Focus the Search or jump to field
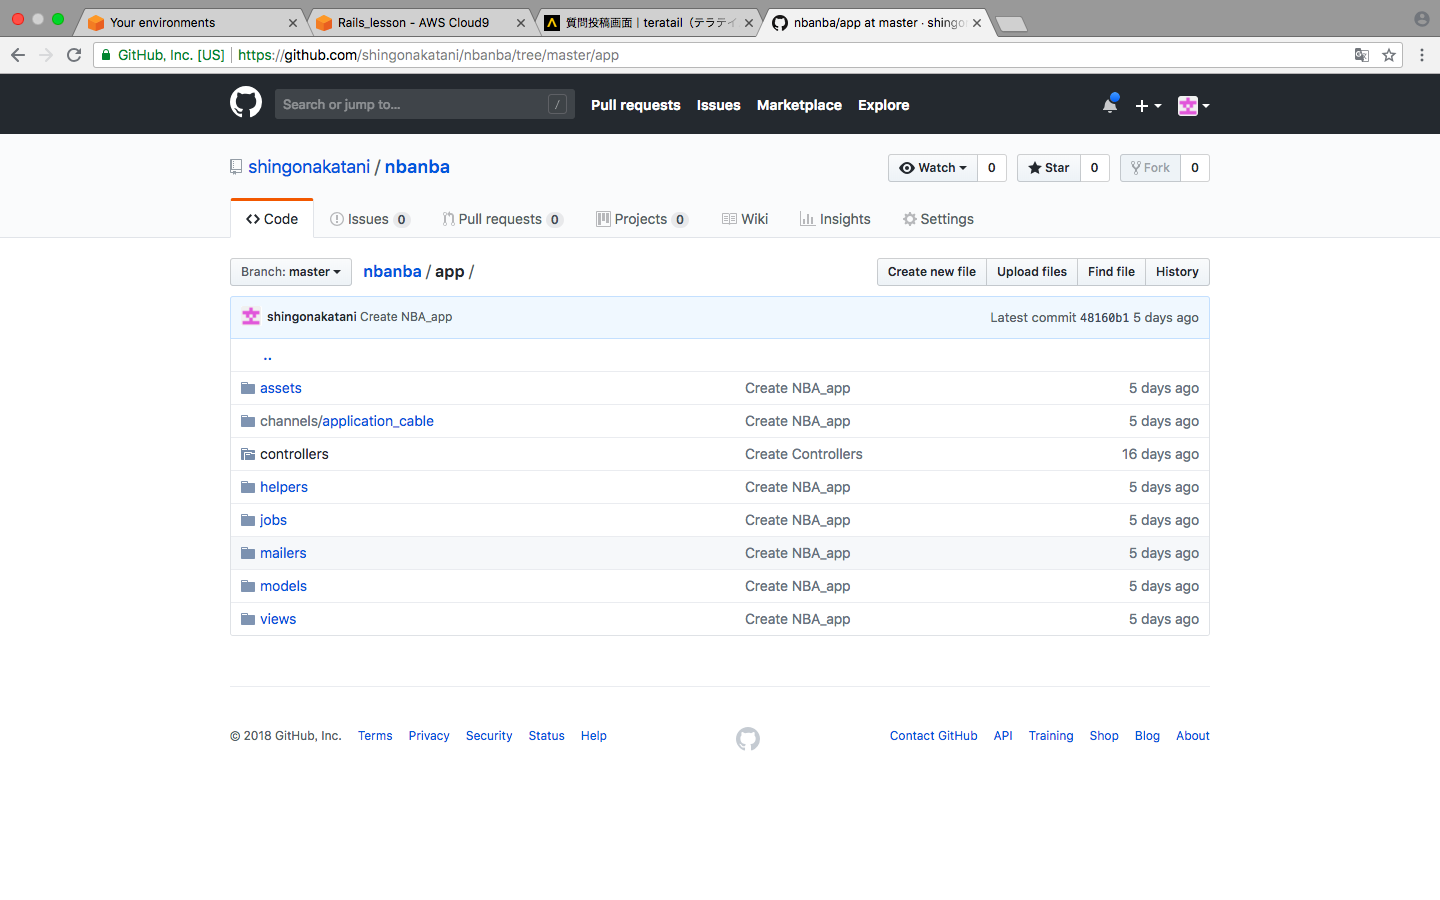 pos(425,104)
